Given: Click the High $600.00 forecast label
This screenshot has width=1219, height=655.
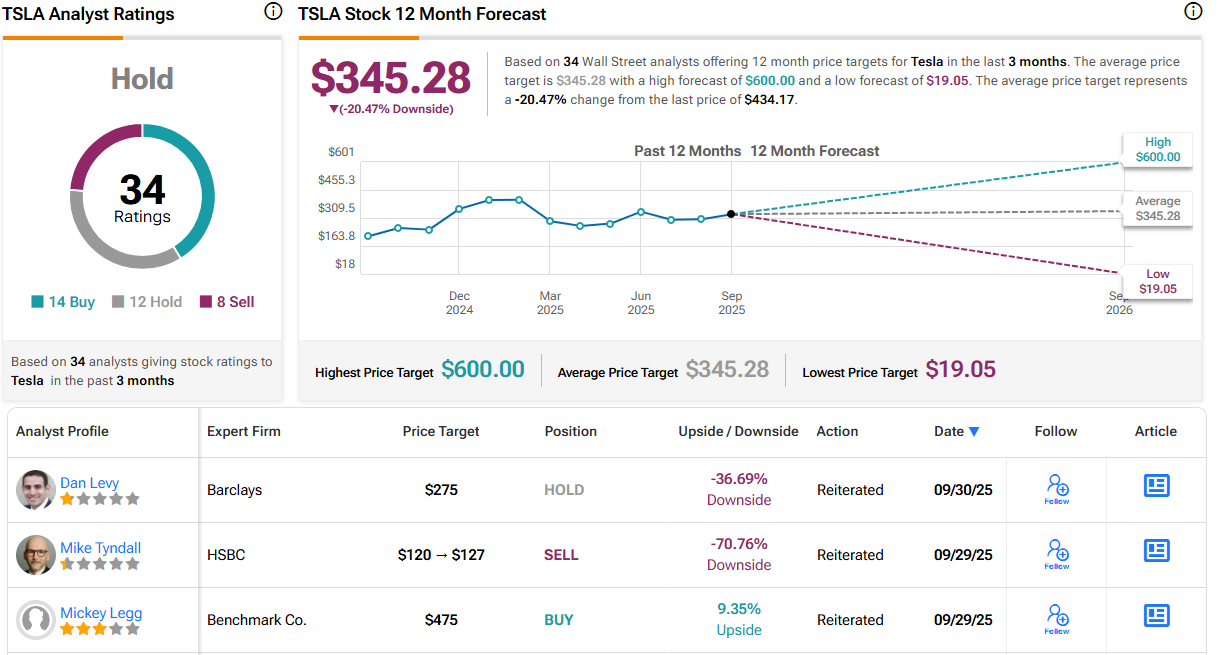Looking at the screenshot, I should click(x=1157, y=150).
